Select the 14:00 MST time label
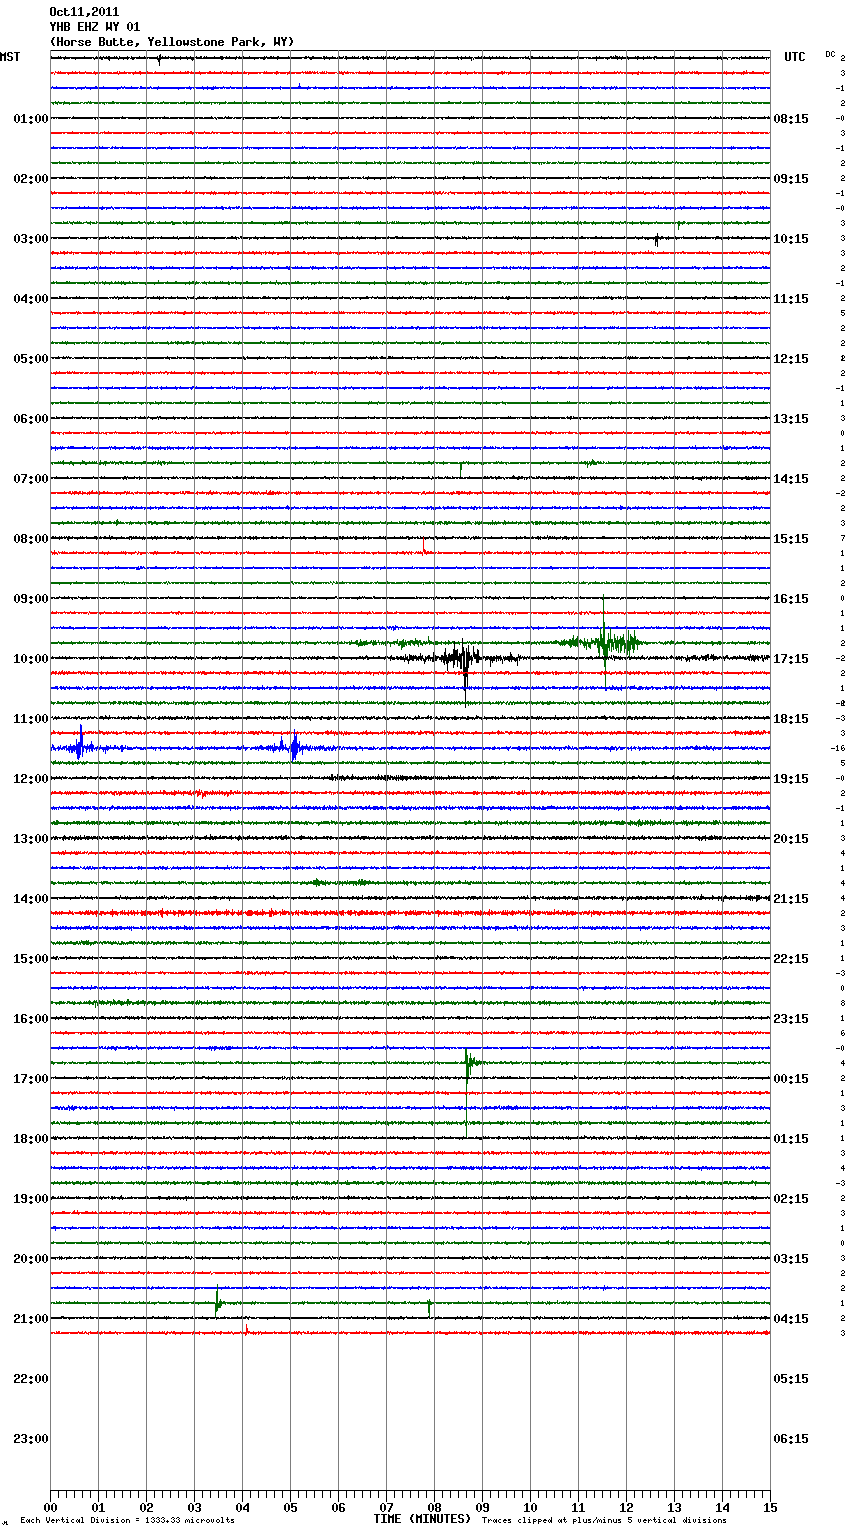Screen dimensions: 850x1534 click(30, 899)
